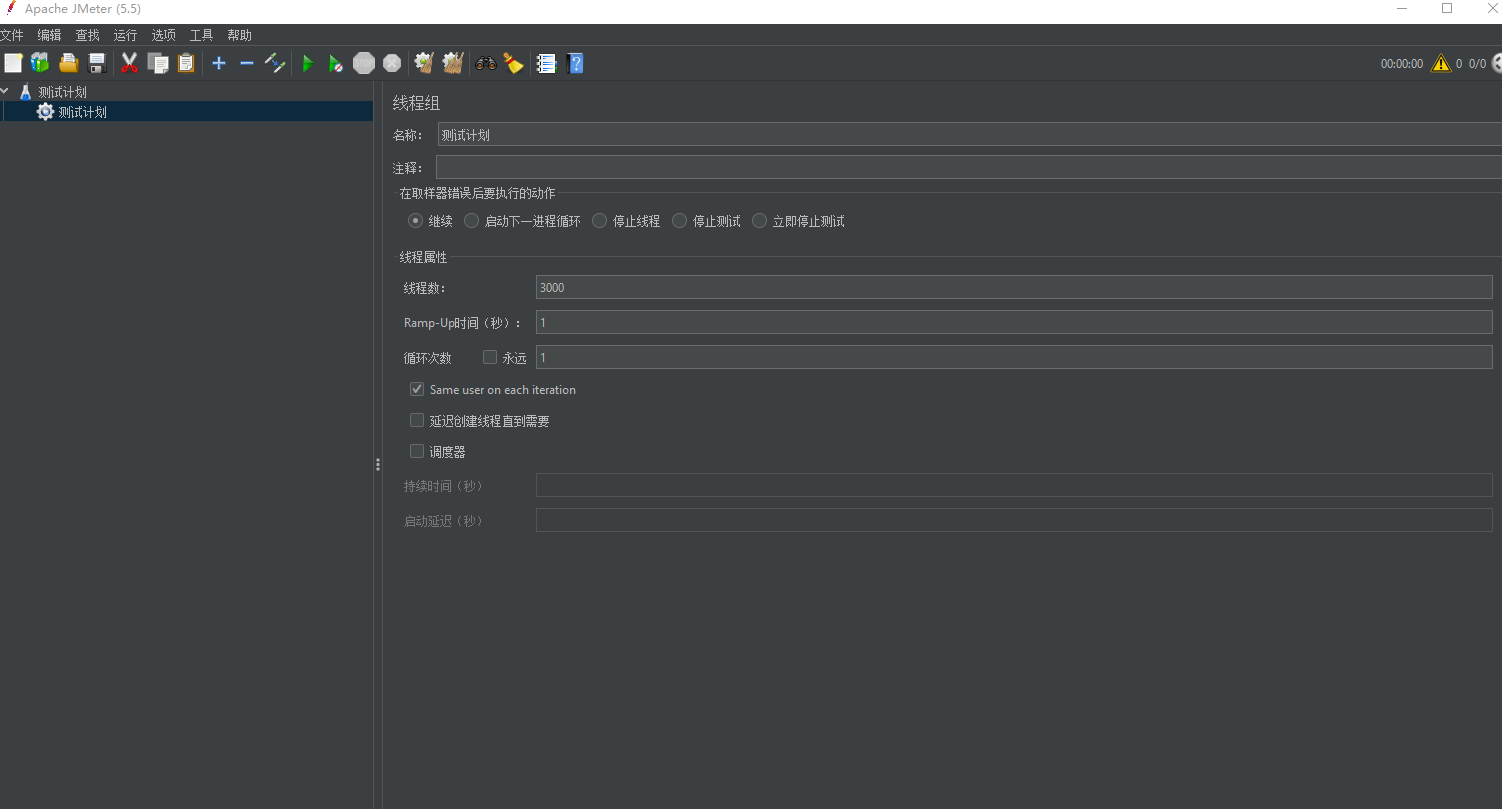1502x809 pixels.
Task: Click the flask icon of root test plan
Action: coord(26,92)
